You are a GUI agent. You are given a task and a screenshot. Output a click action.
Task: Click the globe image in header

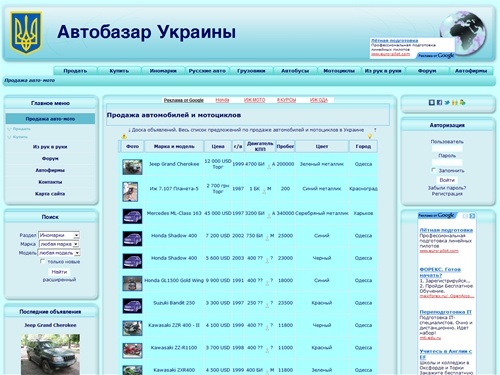click(463, 33)
